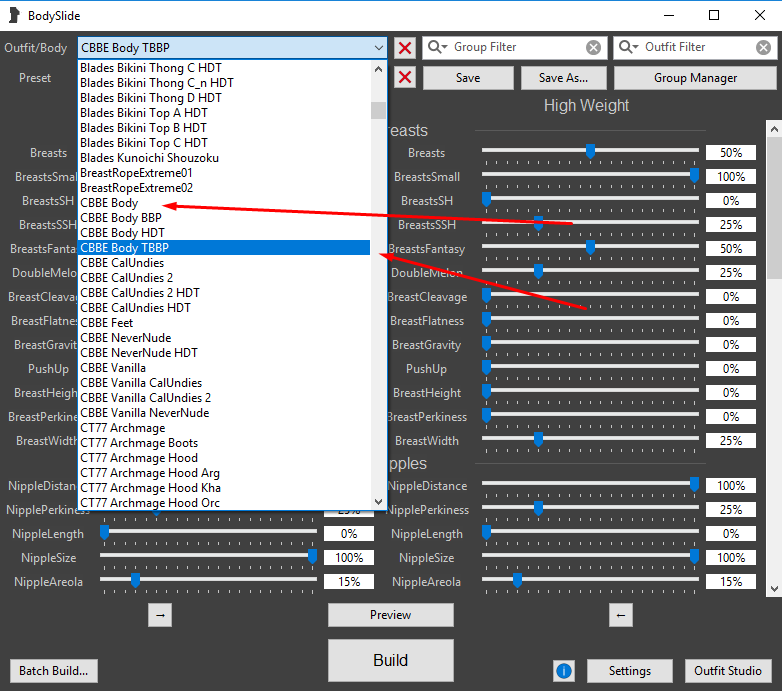Click the blue info icon
The height and width of the screenshot is (691, 782).
[564, 671]
